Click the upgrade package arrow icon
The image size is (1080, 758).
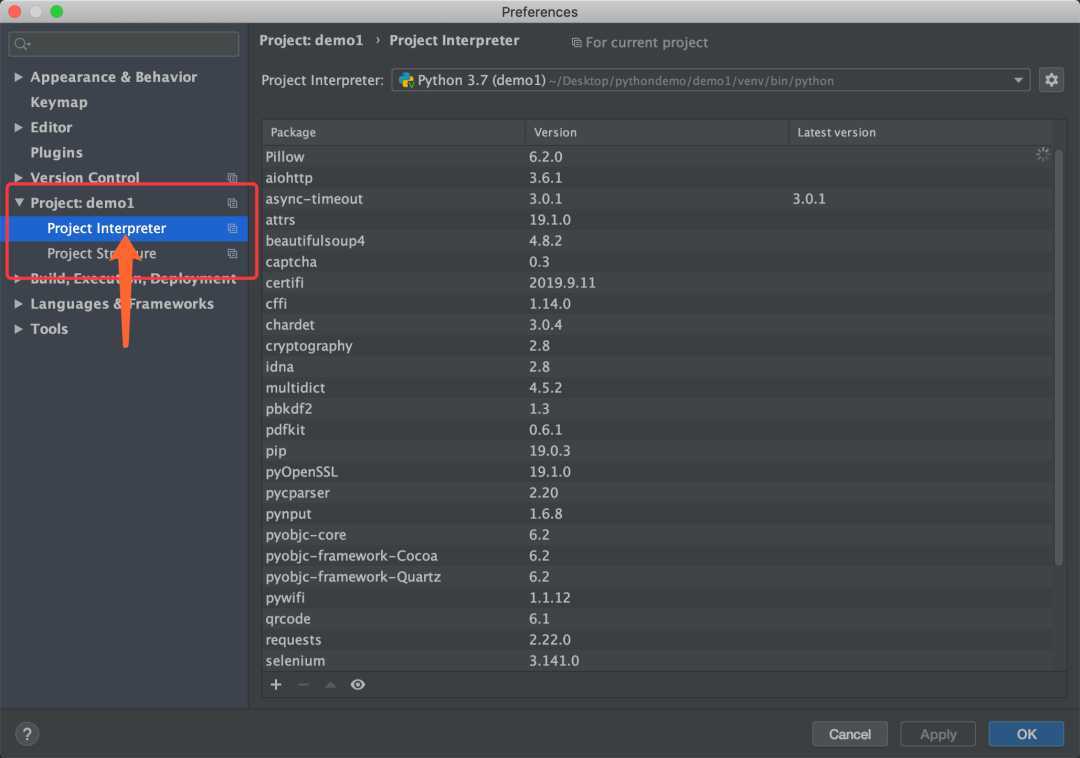pyautogui.click(x=331, y=684)
